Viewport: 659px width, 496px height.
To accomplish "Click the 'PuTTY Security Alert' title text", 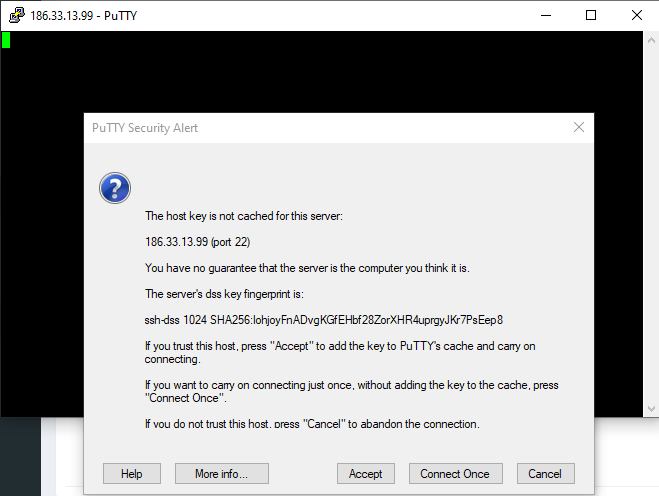I will (x=145, y=128).
